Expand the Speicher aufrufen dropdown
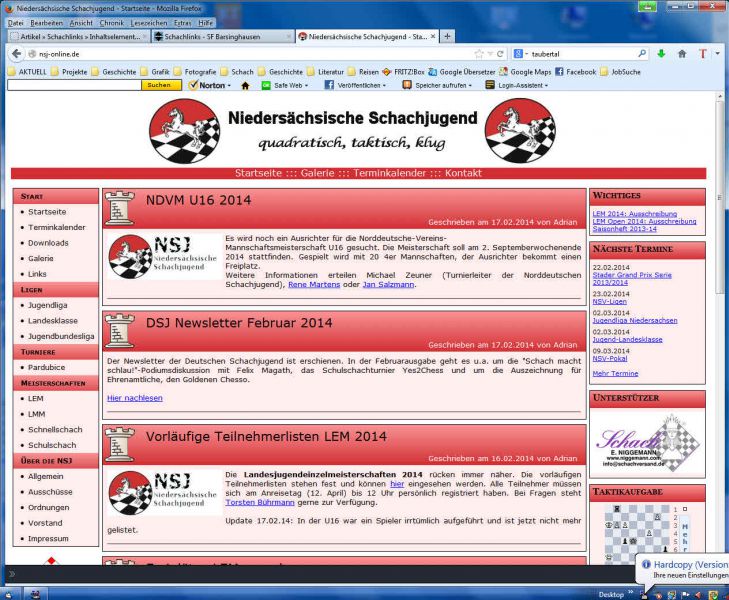729x600 pixels. coord(437,86)
